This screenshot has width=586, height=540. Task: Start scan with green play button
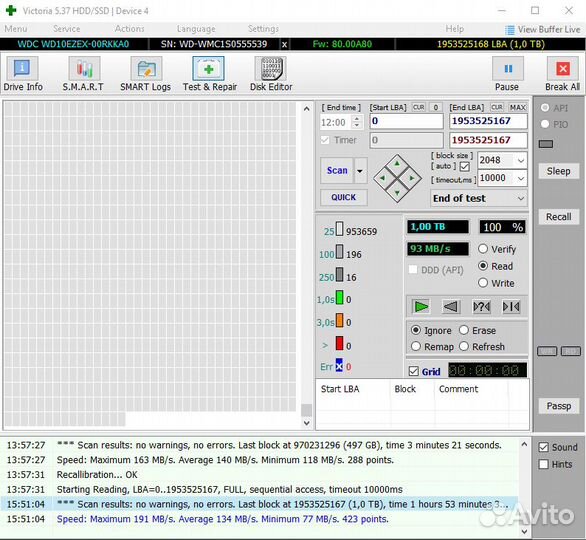(x=421, y=307)
